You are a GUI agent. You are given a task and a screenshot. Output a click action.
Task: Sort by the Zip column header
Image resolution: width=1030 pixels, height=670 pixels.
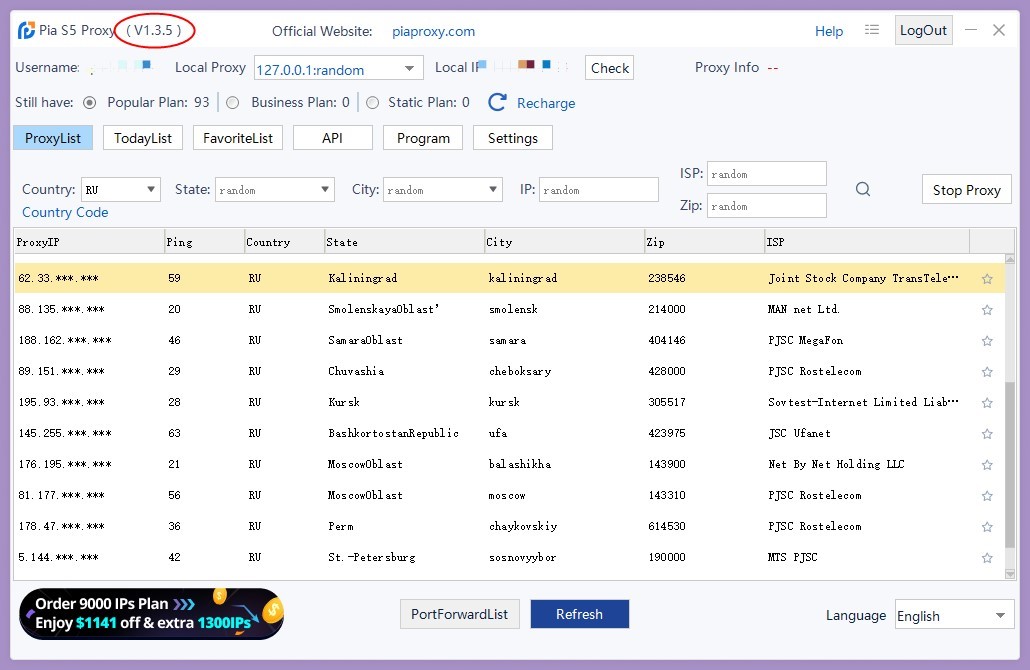click(704, 242)
